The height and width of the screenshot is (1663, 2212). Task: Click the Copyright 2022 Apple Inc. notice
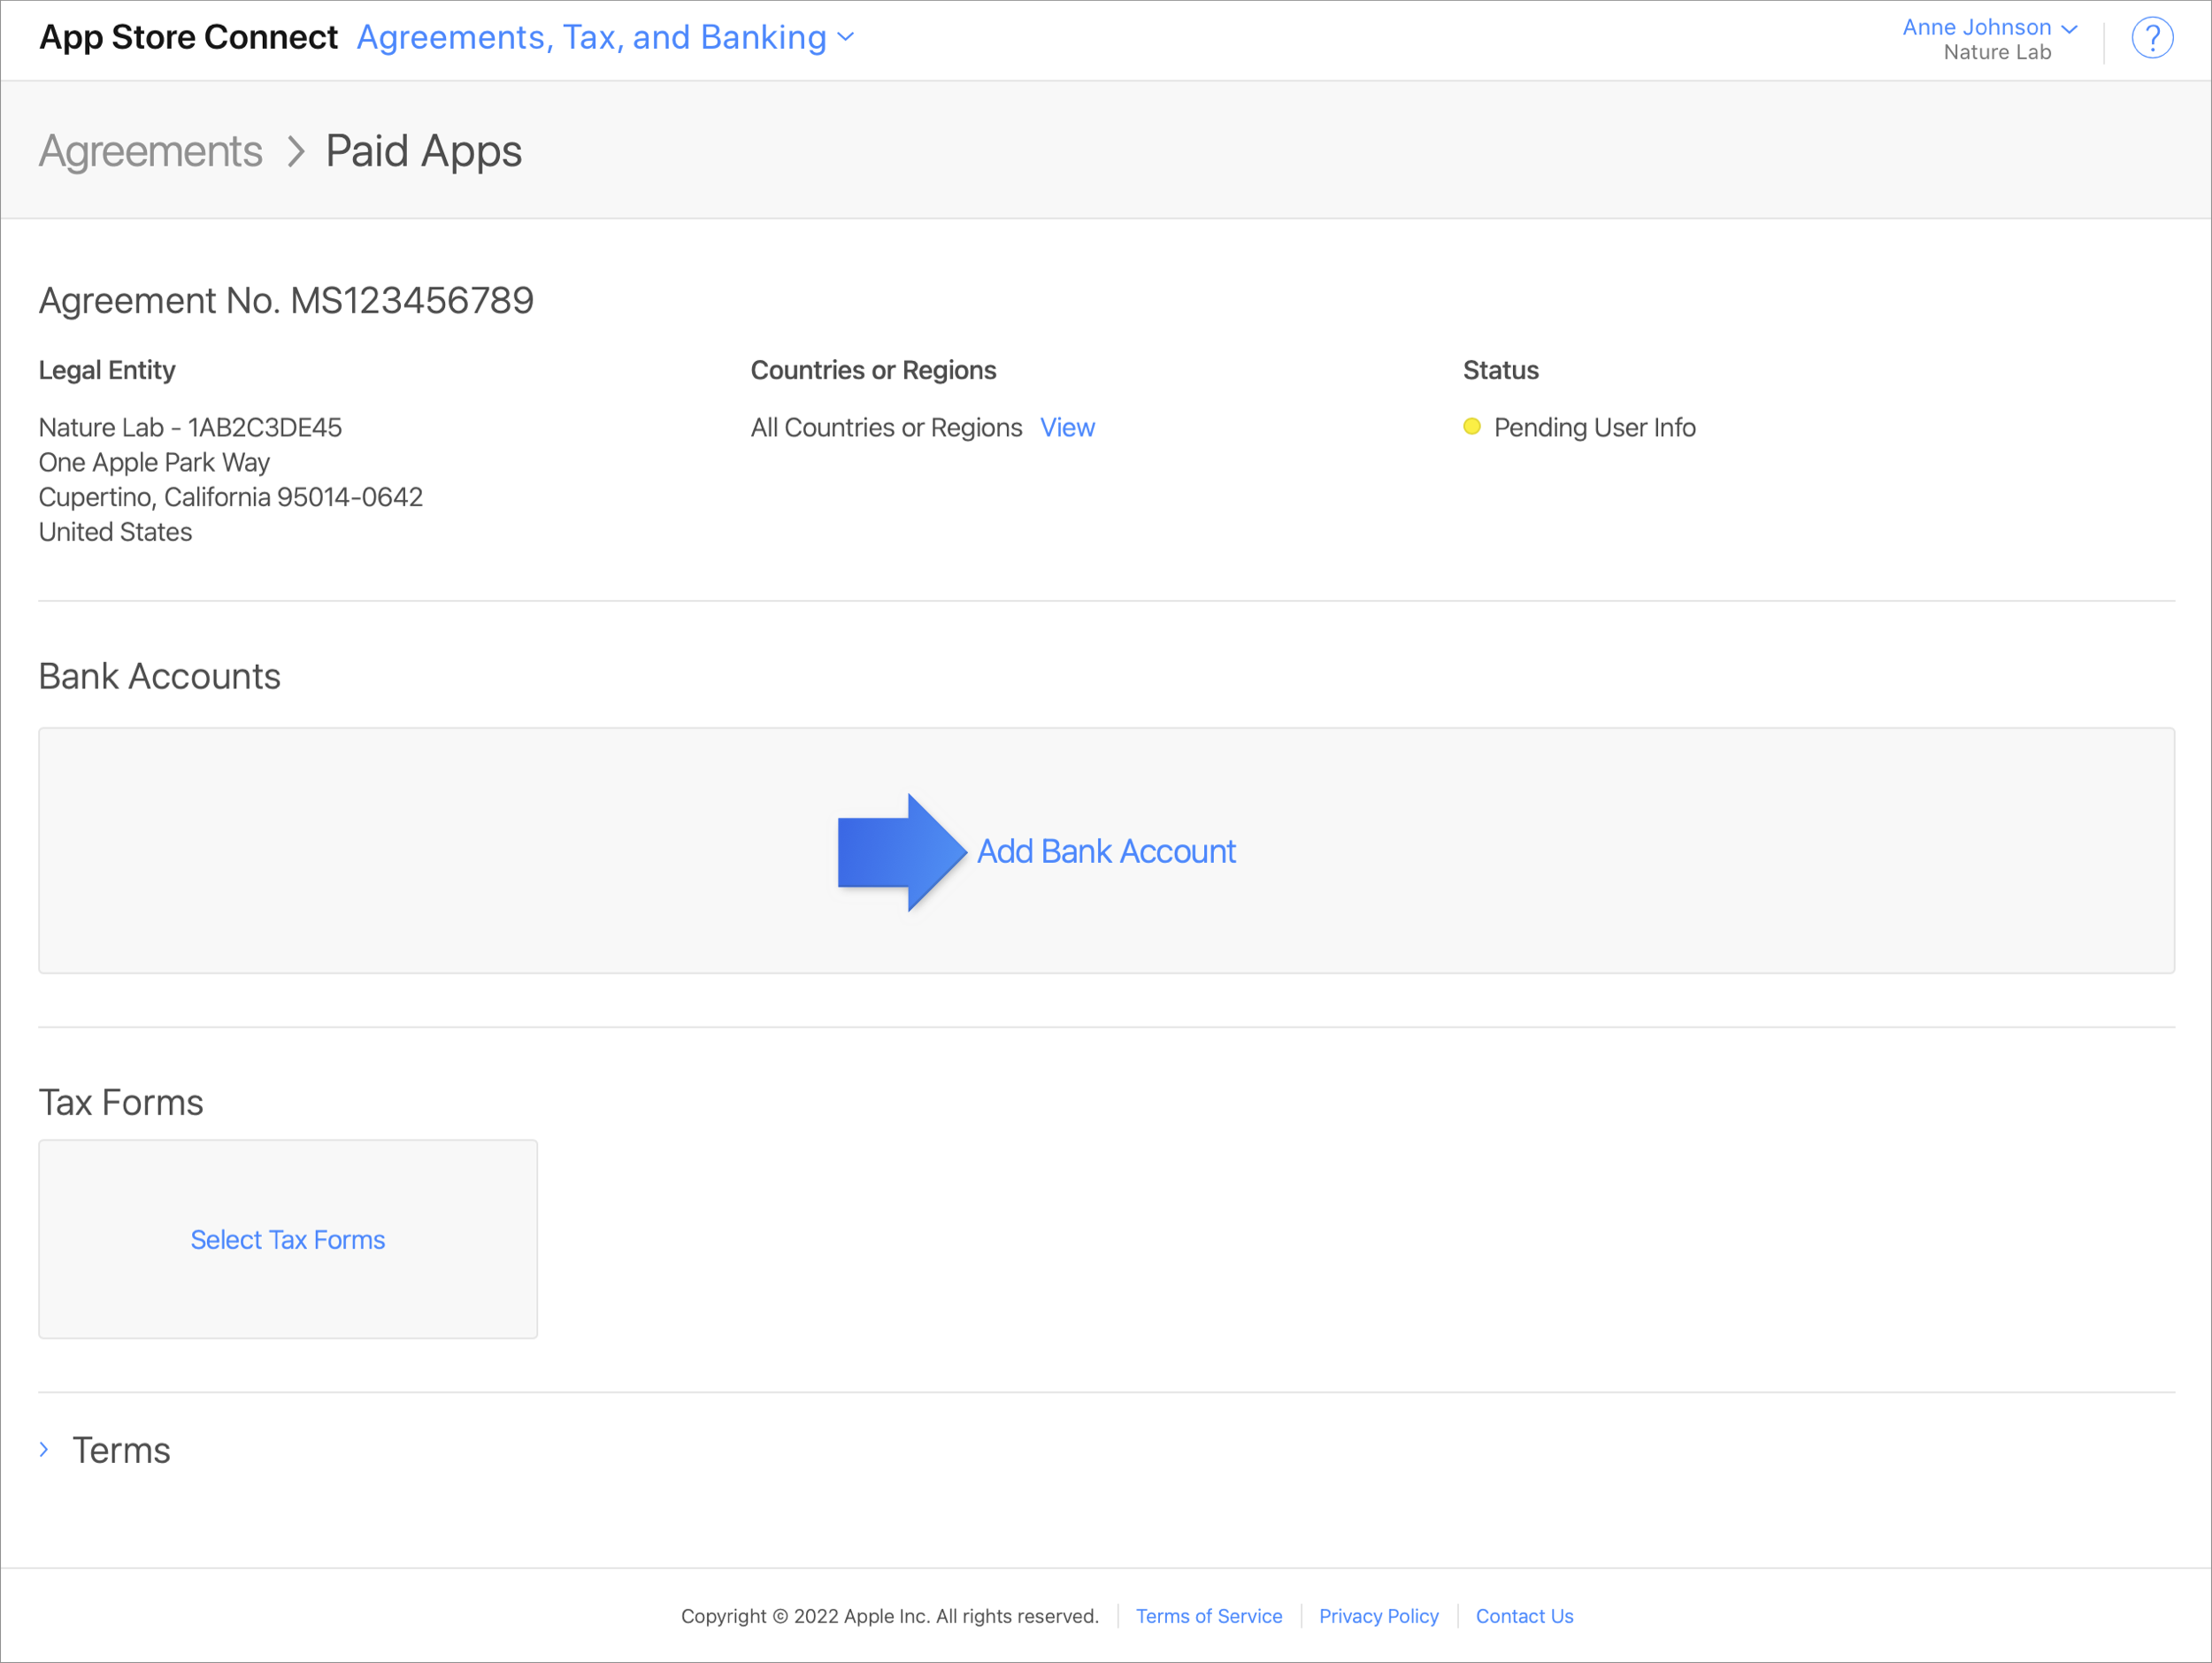coord(889,1616)
